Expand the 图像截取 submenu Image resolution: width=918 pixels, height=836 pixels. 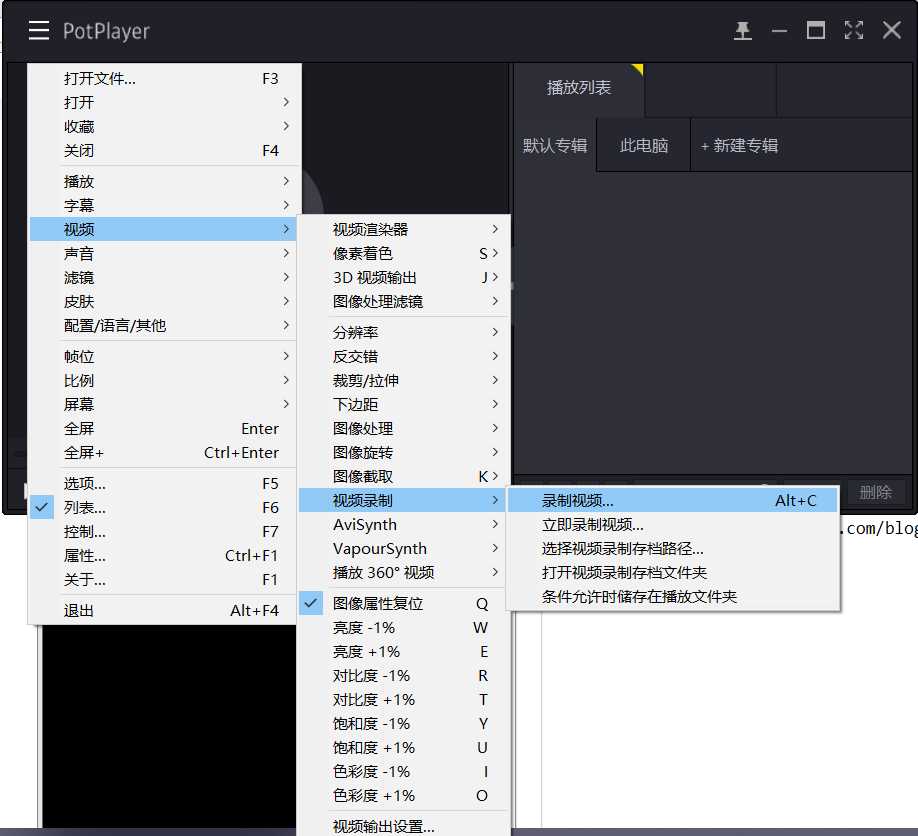(x=403, y=477)
